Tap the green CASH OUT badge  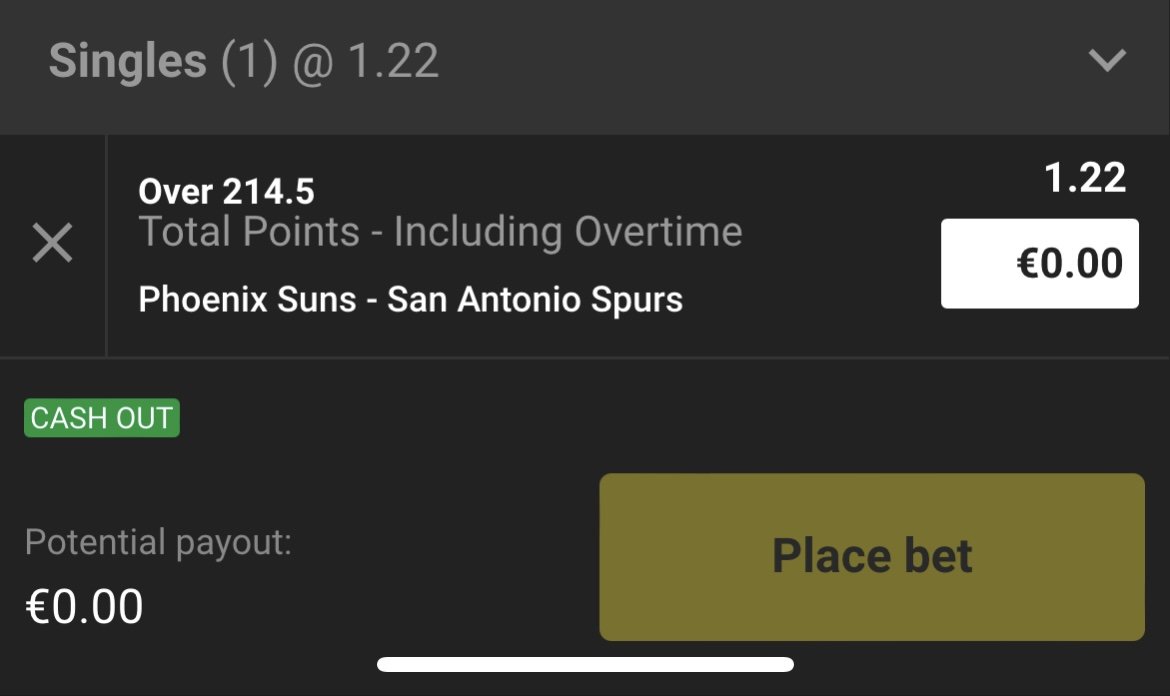click(x=102, y=418)
